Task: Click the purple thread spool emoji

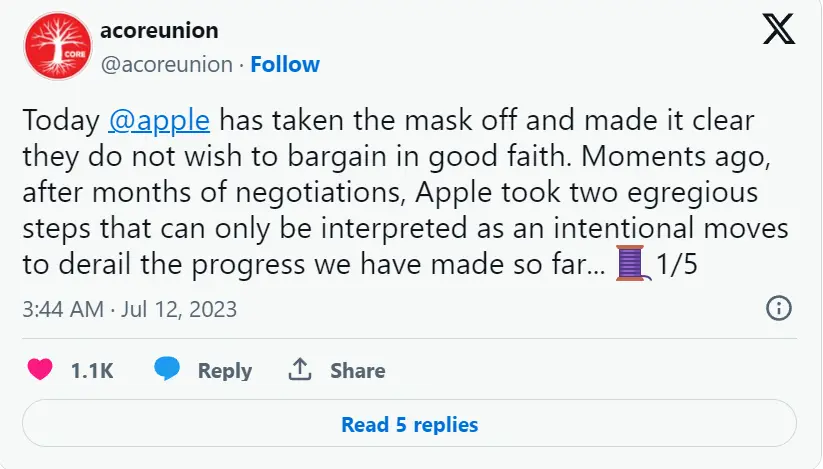Action: pyautogui.click(x=632, y=263)
